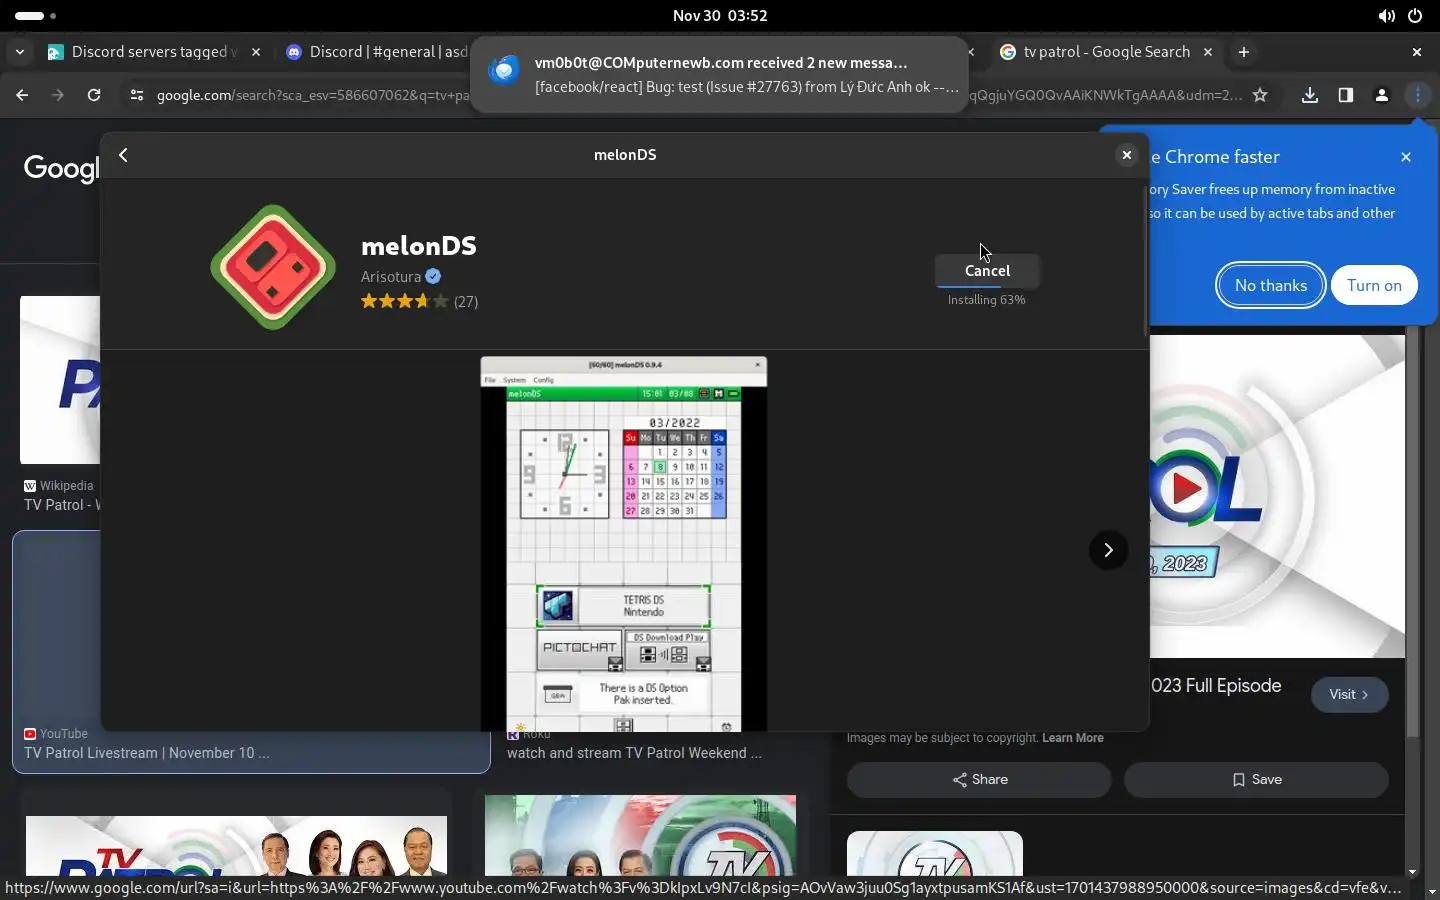
Task: Open the TV Patrol anchors thumbnail
Action: (x=236, y=845)
